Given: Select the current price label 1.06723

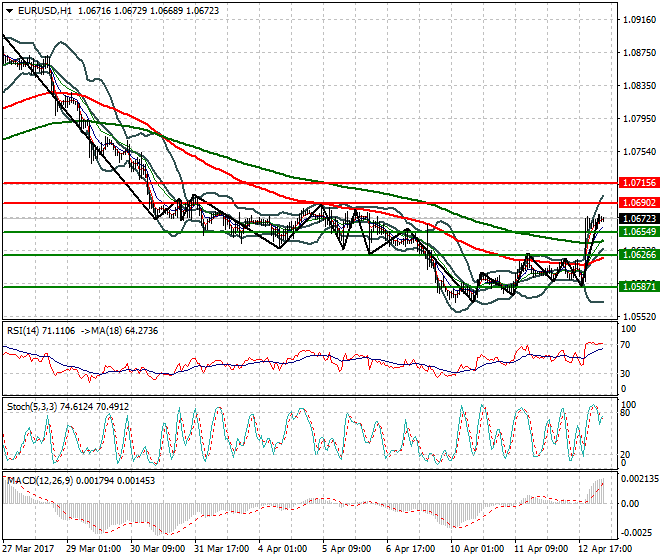Looking at the screenshot, I should (639, 219).
